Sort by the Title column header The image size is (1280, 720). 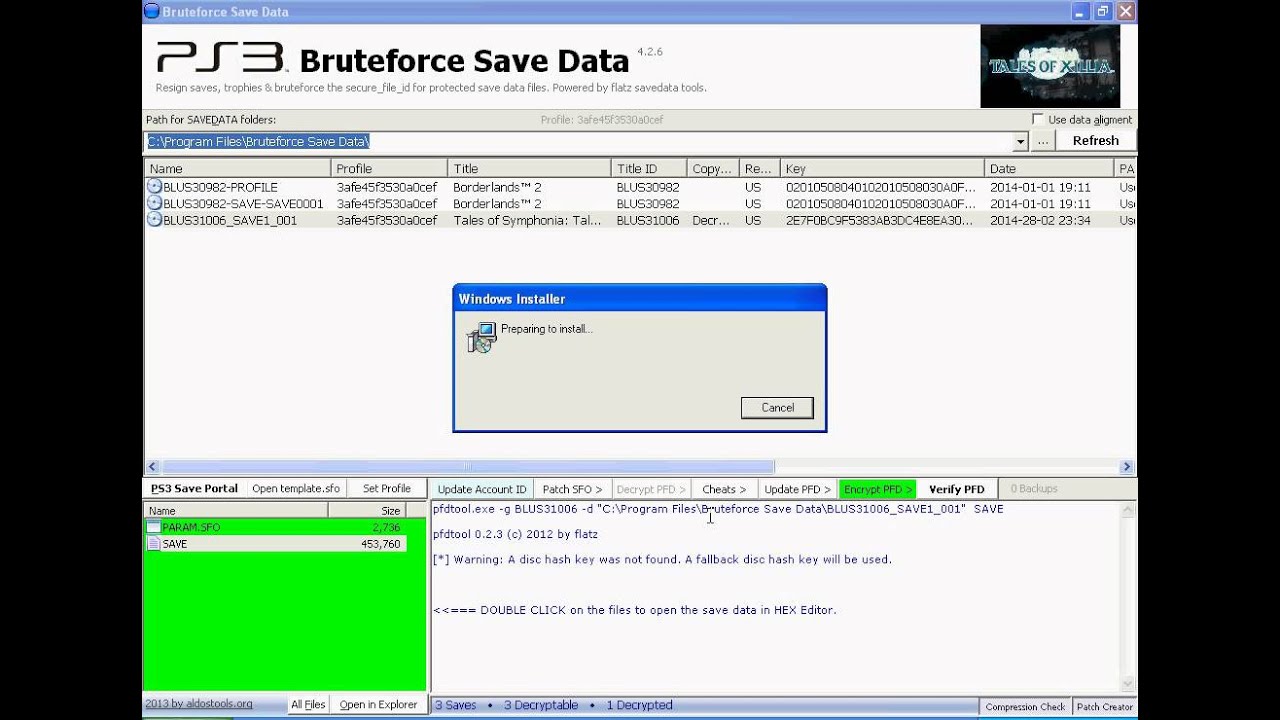529,169
